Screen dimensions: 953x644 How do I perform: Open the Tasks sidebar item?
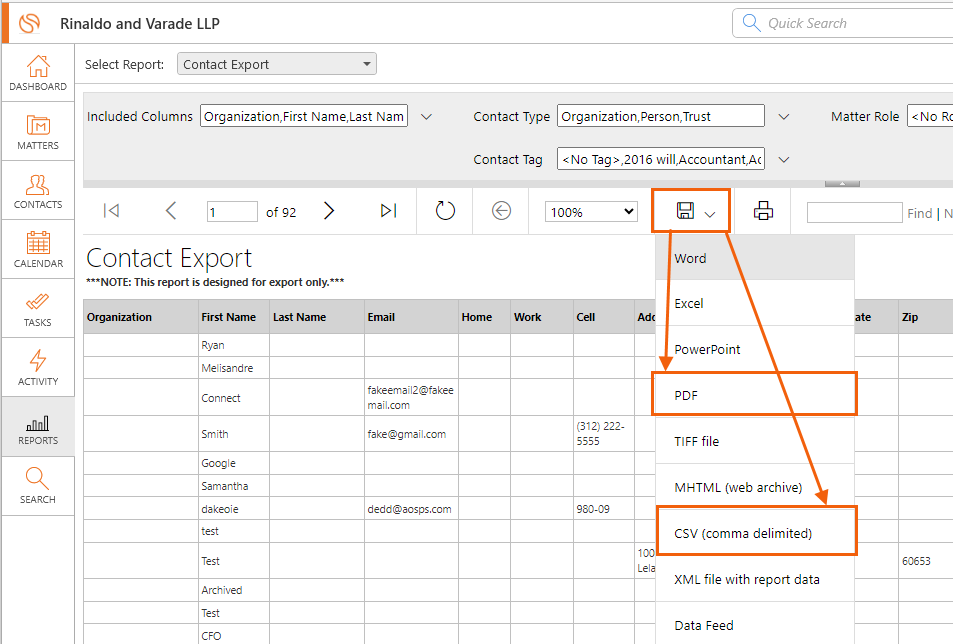(x=38, y=309)
